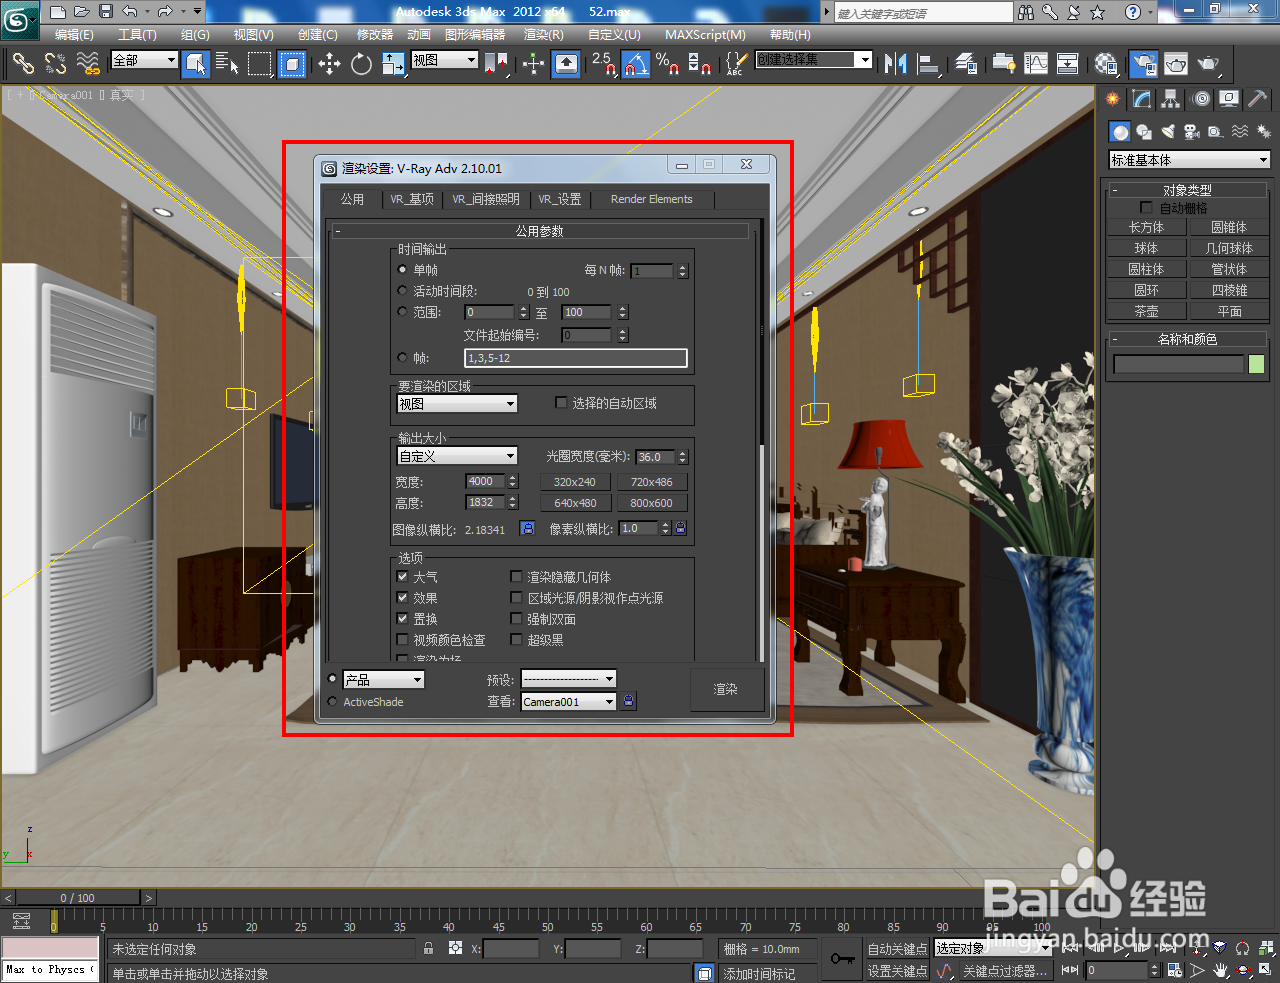Viewport: 1280px width, 983px height.
Task: Select the 活动时间段 radio button
Action: pyautogui.click(x=403, y=291)
